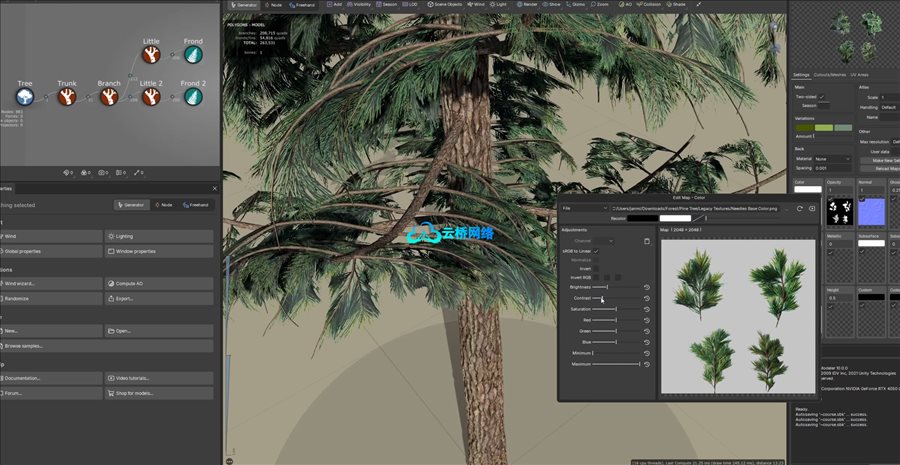
Task: Reload the texture file in Edit Map
Action: (799, 208)
